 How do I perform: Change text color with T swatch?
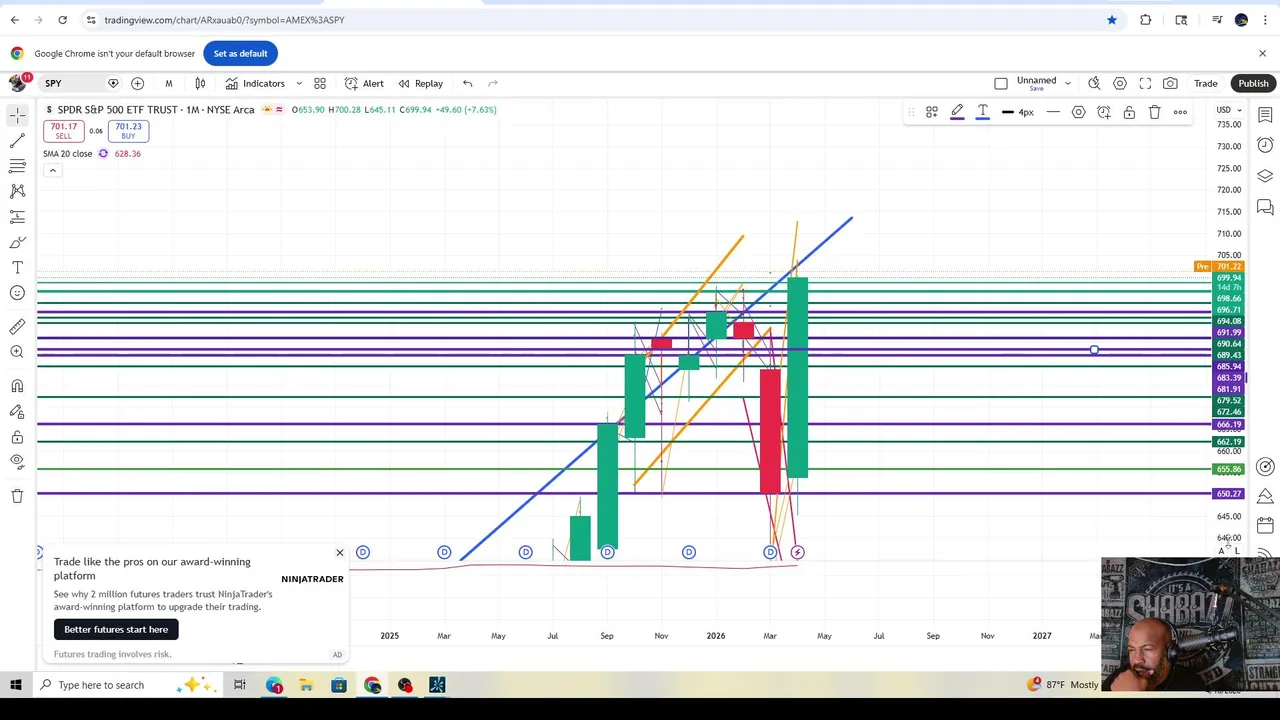point(982,112)
